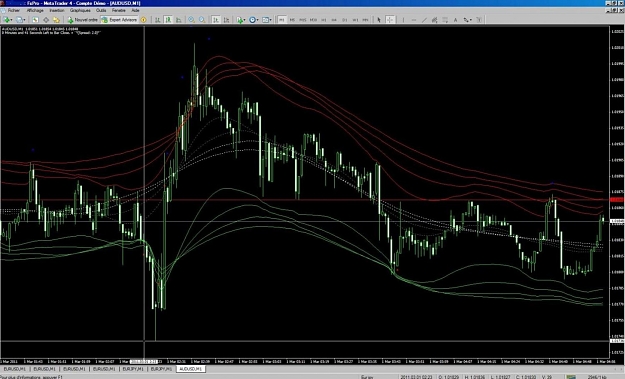The image size is (625, 379).
Task: Open the Aide menu
Action: (x=136, y=10)
